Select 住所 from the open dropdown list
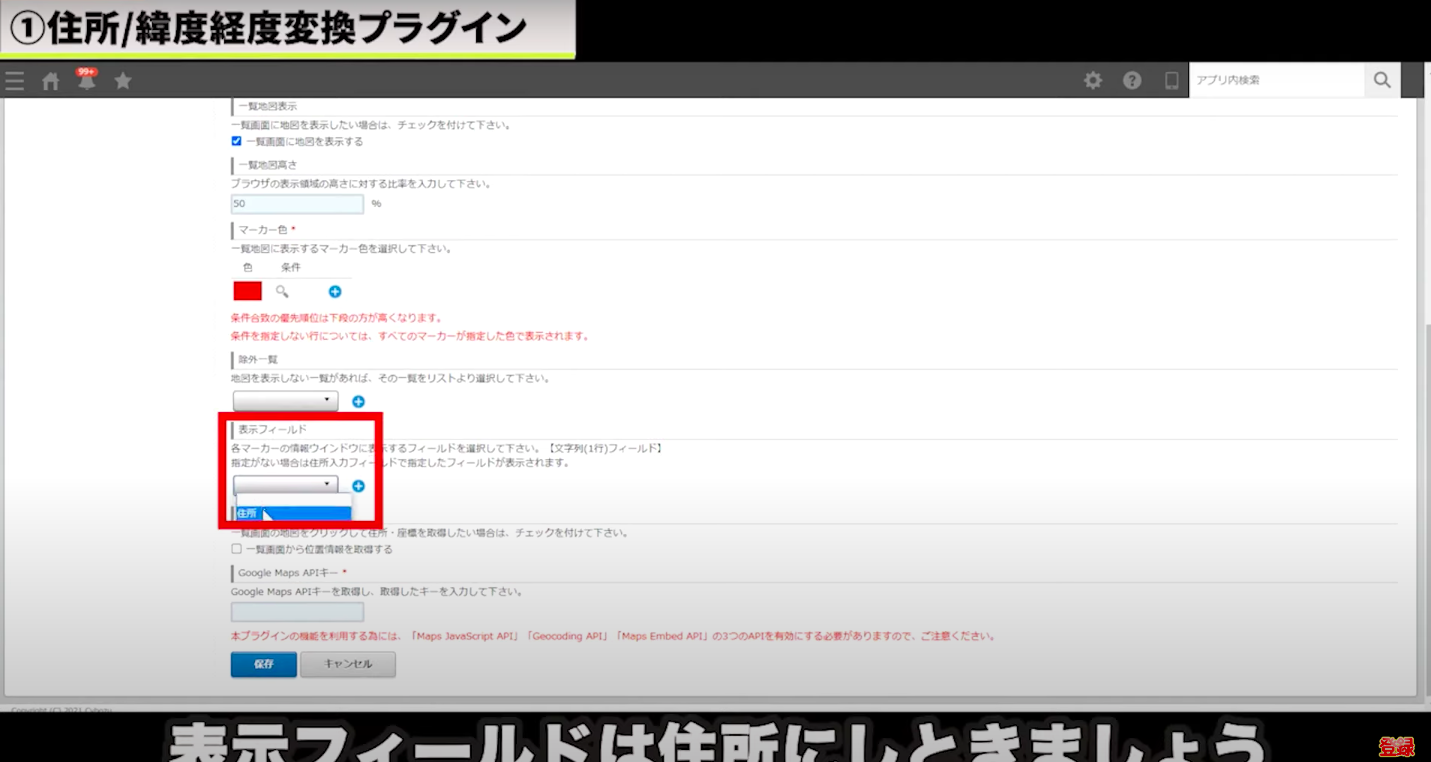This screenshot has height=762, width=1431. (292, 513)
